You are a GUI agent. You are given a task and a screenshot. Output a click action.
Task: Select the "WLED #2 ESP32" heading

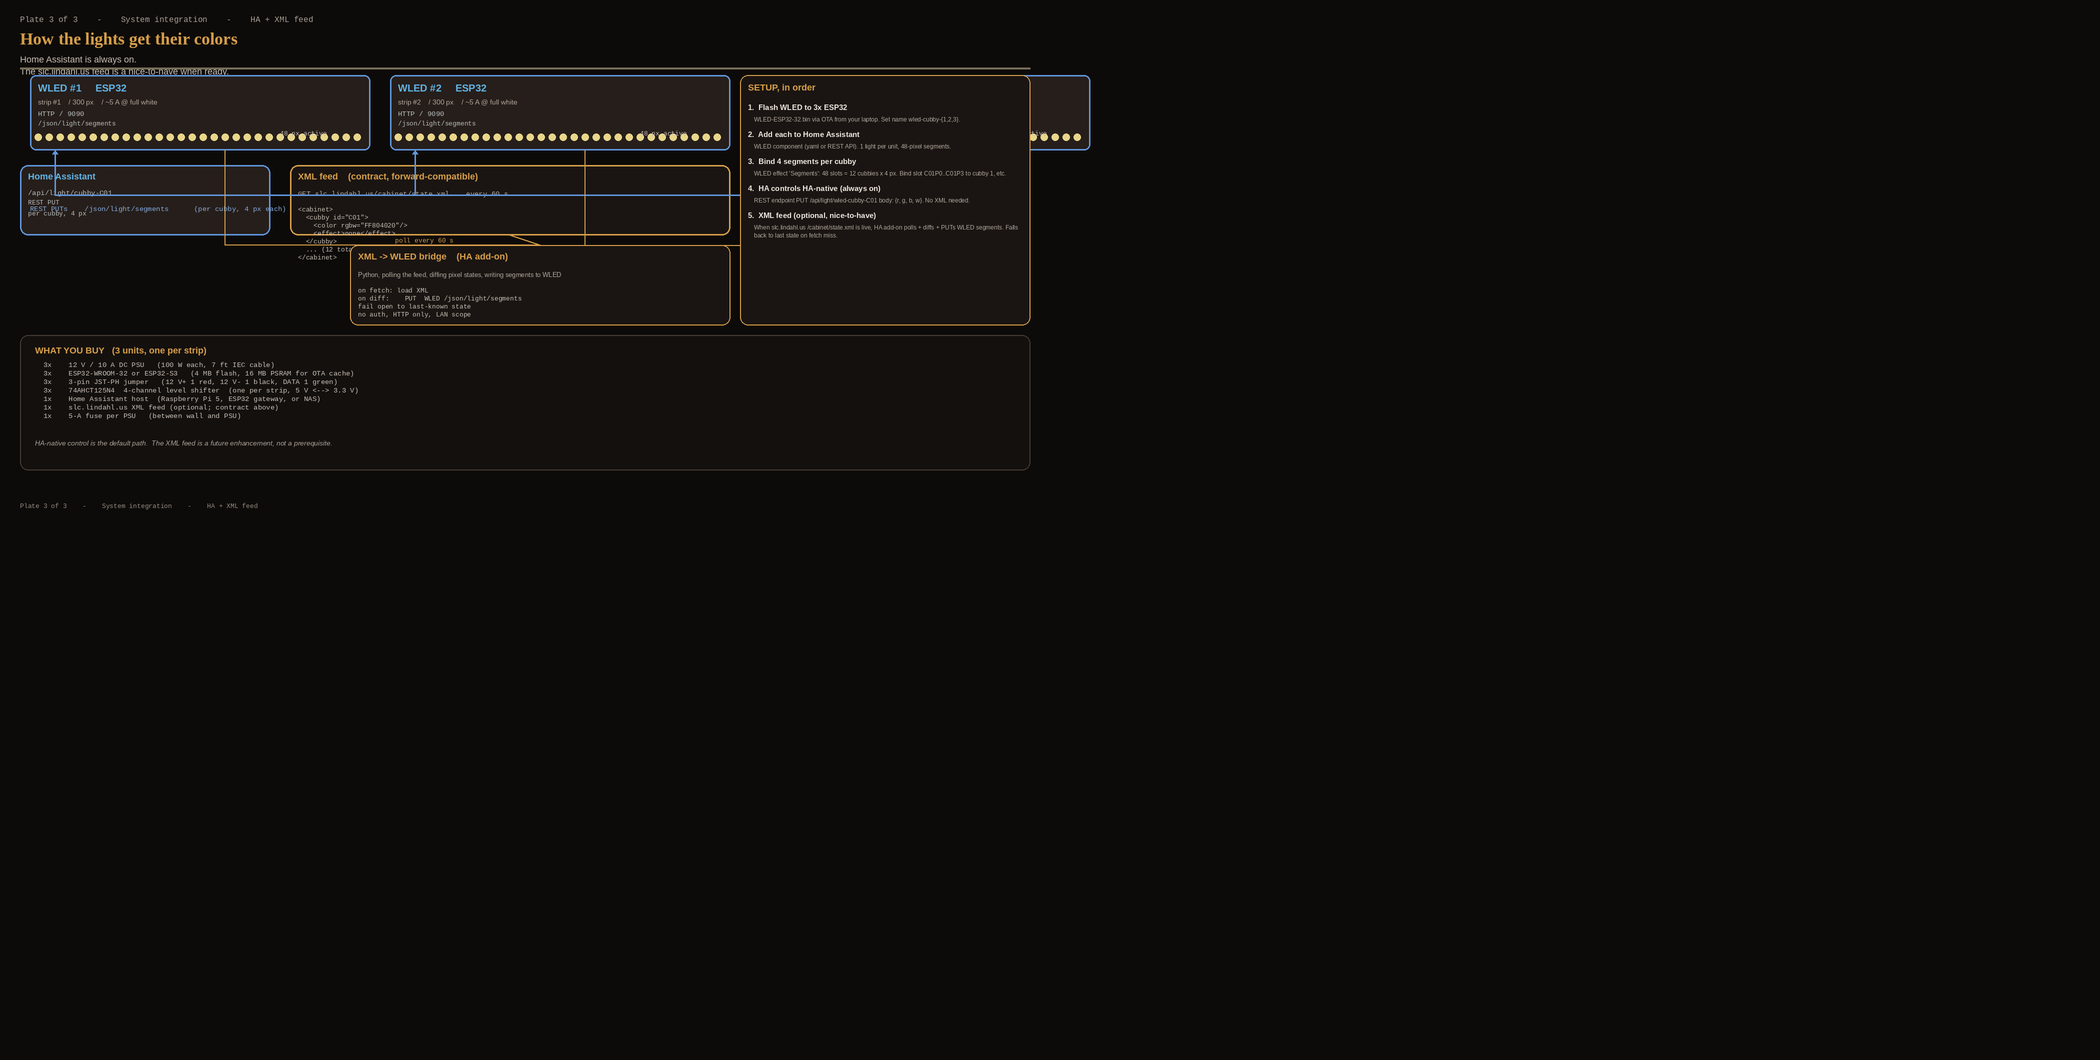(x=442, y=88)
